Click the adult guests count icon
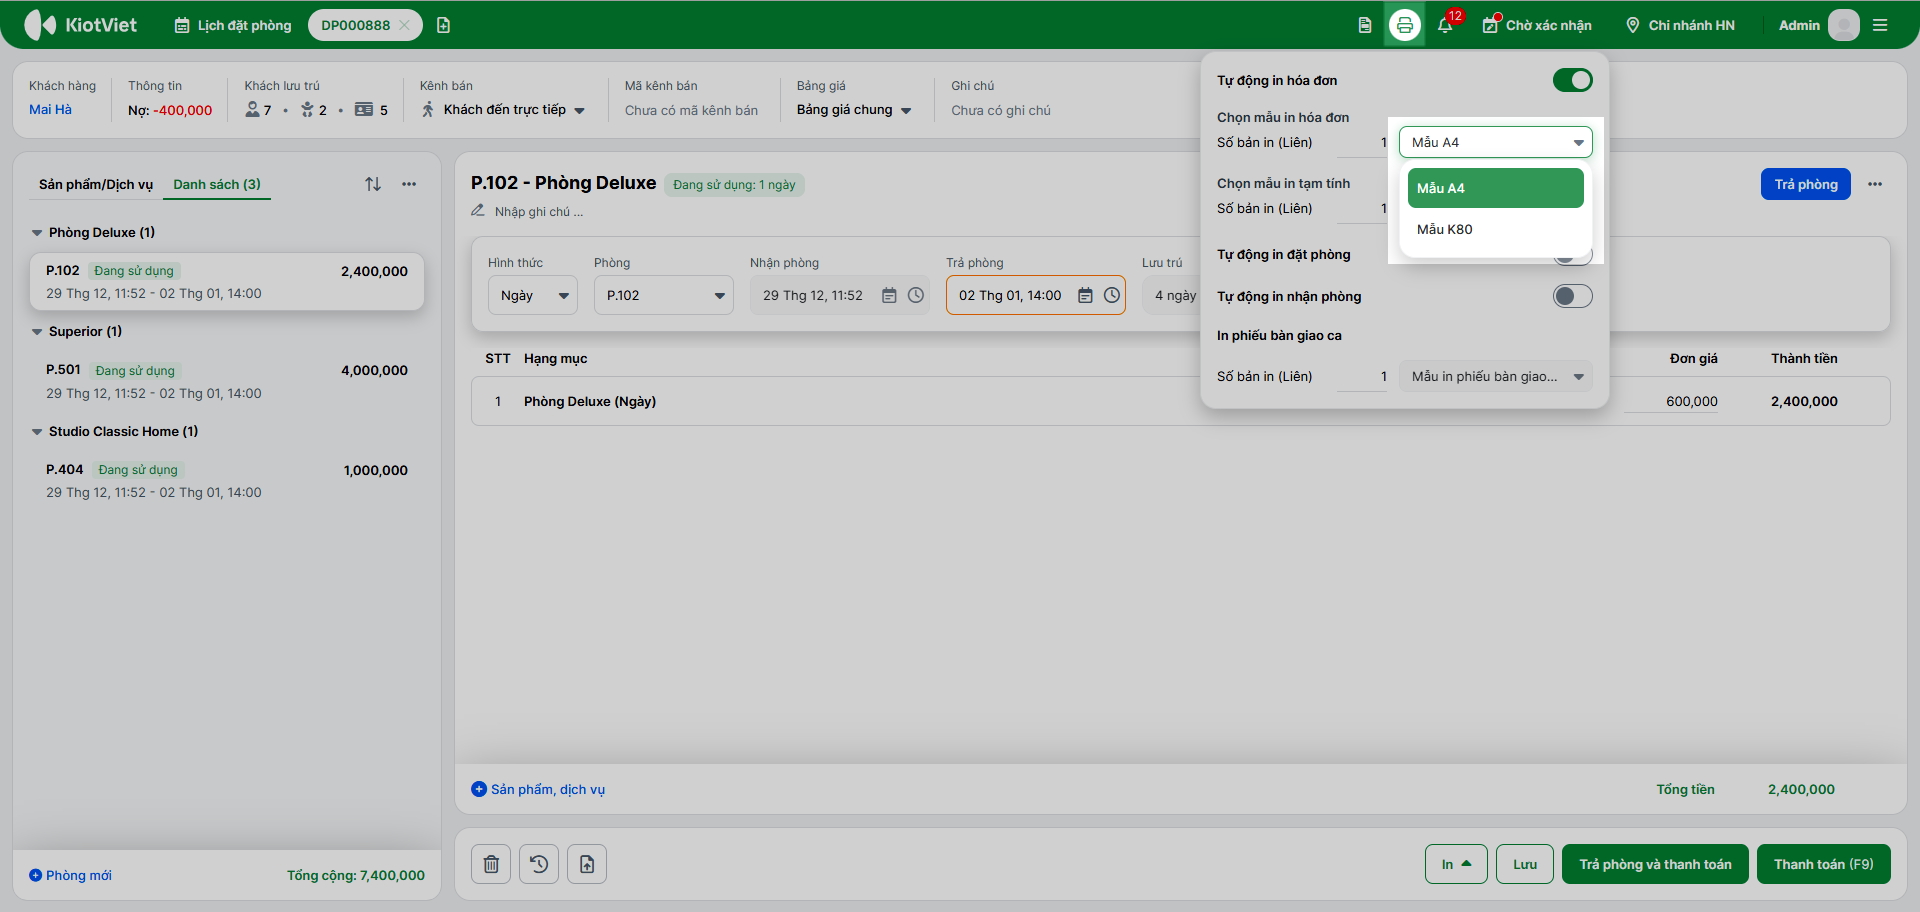This screenshot has width=1920, height=912. [252, 109]
